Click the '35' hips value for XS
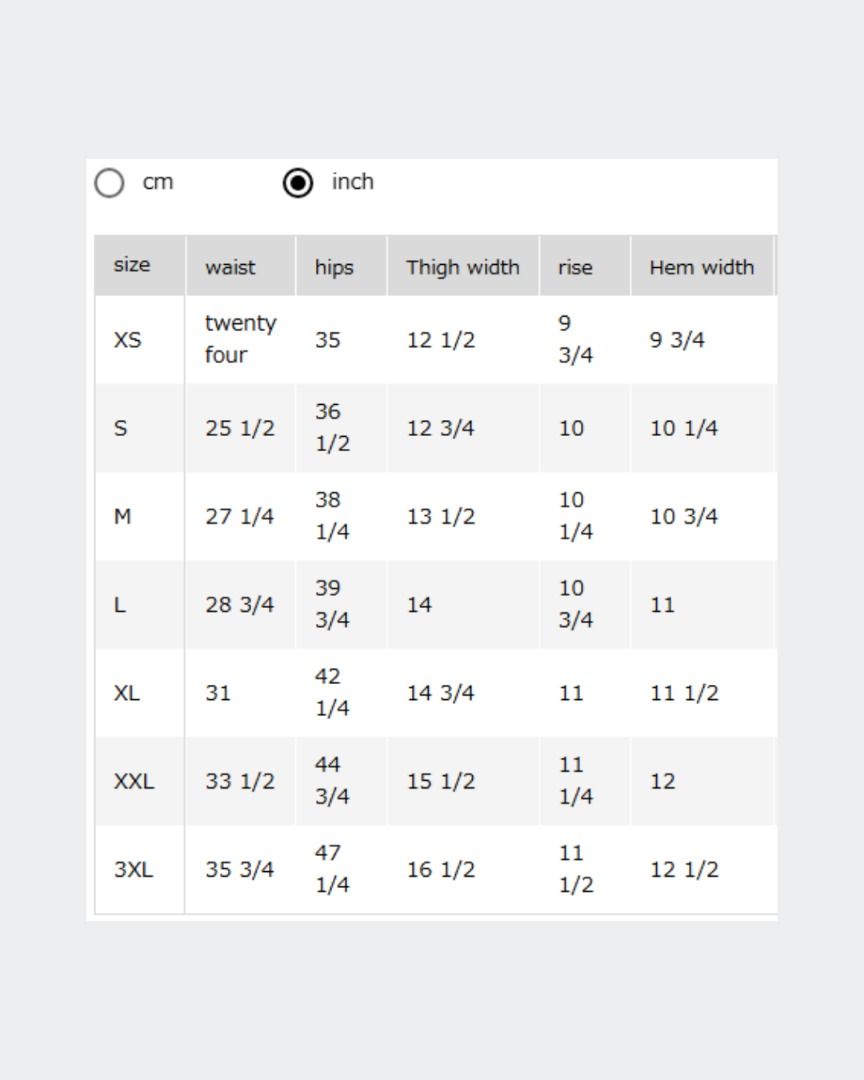864x1080 pixels. pos(328,340)
